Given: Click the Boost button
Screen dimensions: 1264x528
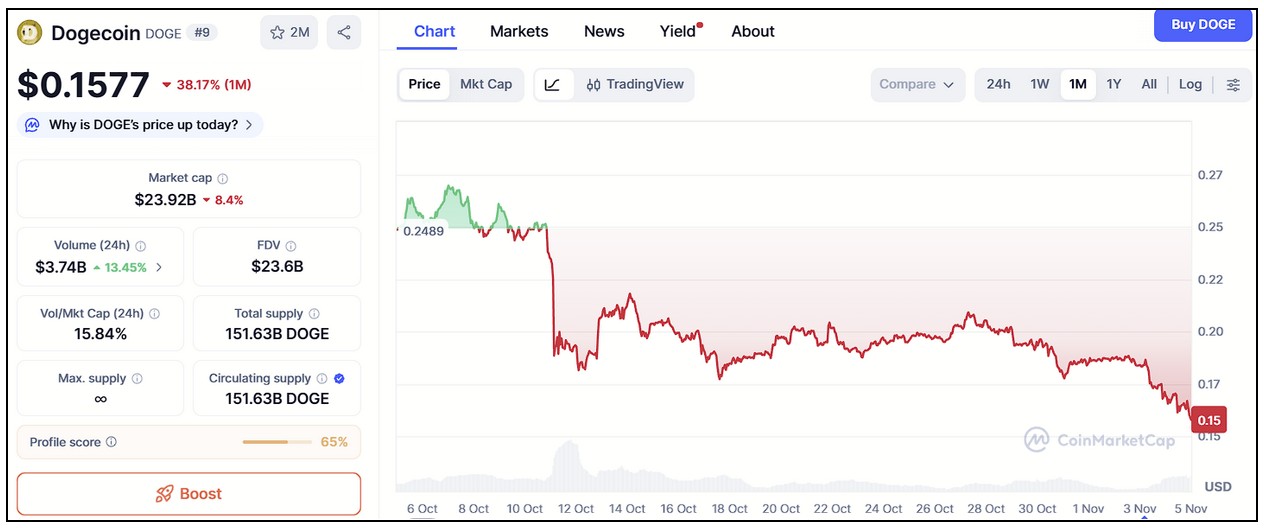Looking at the screenshot, I should click(x=189, y=493).
